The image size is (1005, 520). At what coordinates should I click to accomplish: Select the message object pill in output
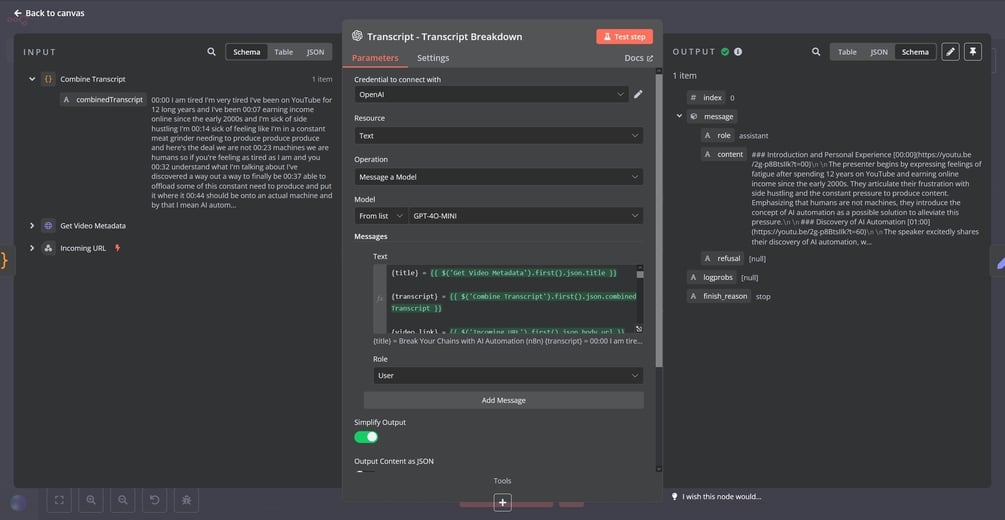click(712, 117)
